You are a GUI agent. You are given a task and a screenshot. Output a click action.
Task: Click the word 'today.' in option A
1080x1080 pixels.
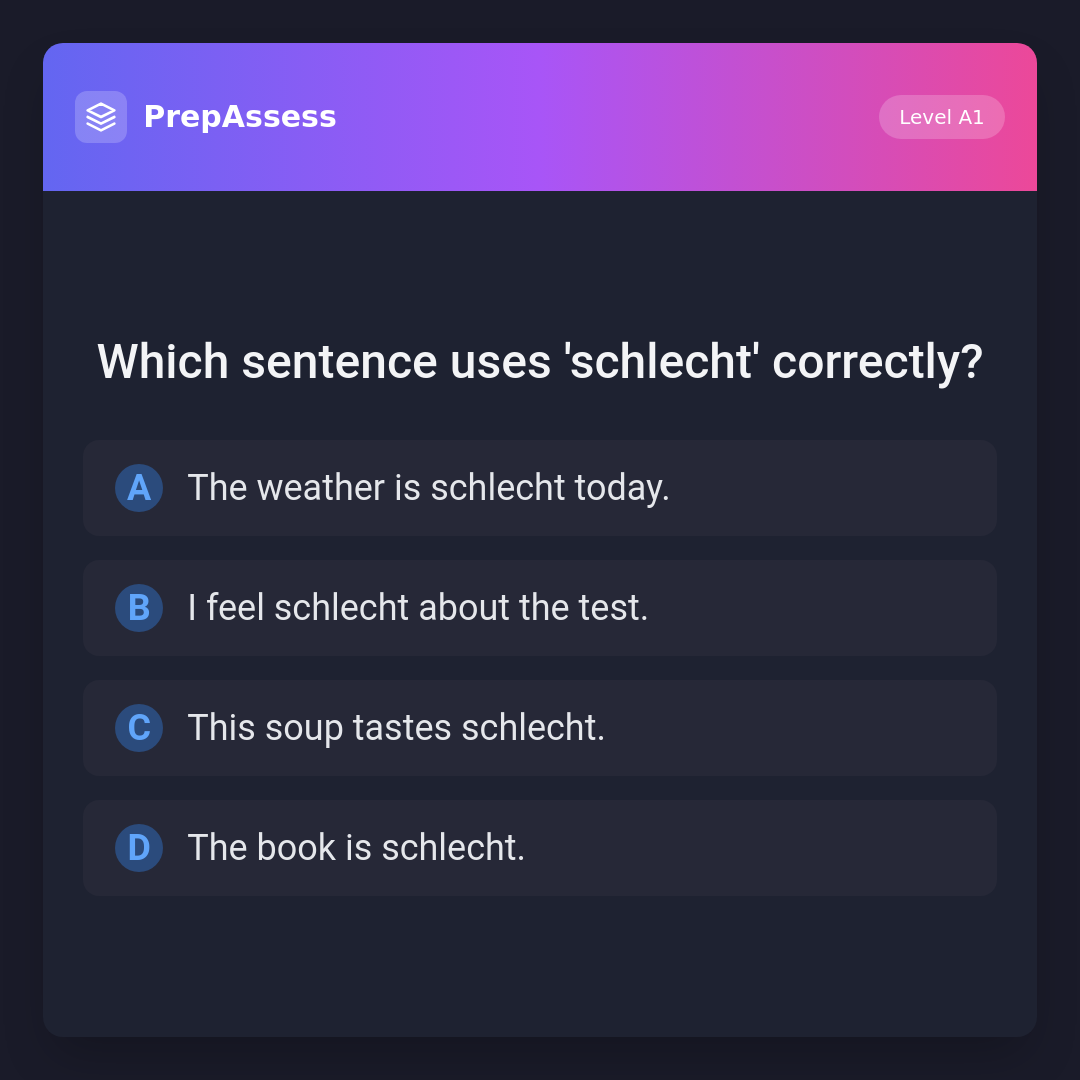click(x=622, y=488)
